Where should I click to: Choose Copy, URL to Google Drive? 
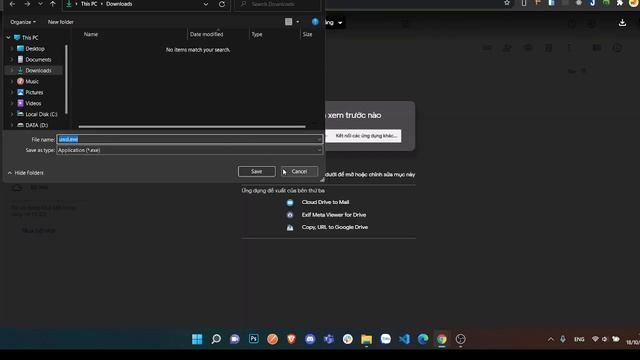(x=335, y=227)
